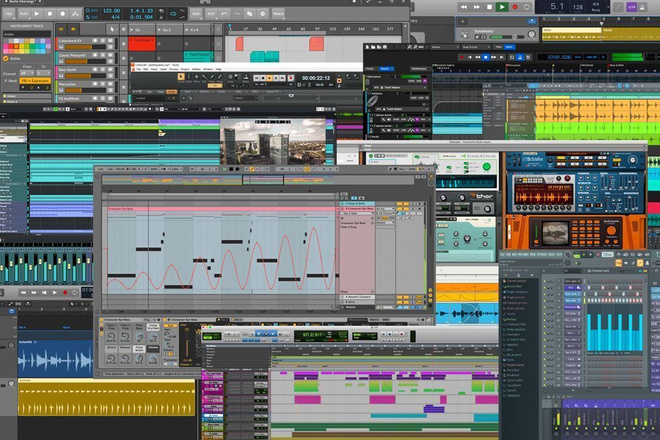
Task: Pick the Draw tool in Cakewalk toolbar
Action: (212, 77)
